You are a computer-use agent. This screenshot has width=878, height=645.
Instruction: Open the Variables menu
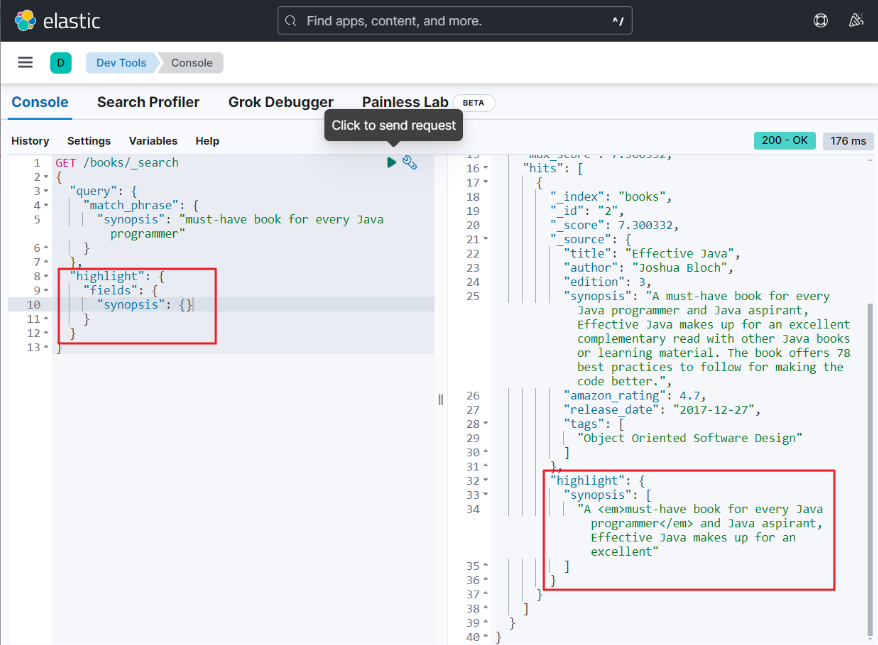153,141
